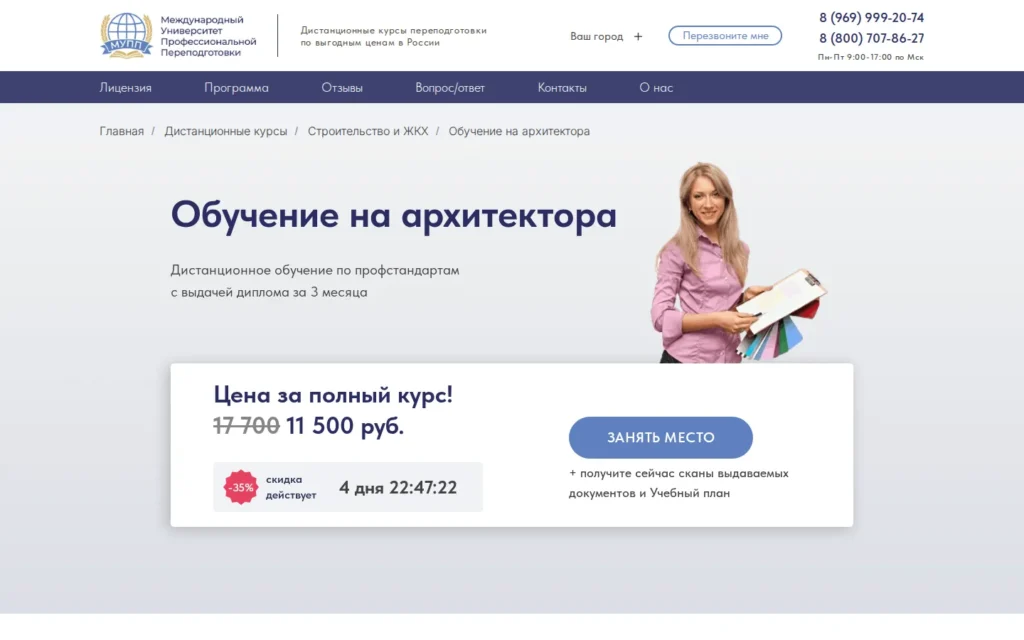Open Дистанционные курсы breadcrumb
Image resolution: width=1024 pixels, height=640 pixels.
(x=225, y=131)
